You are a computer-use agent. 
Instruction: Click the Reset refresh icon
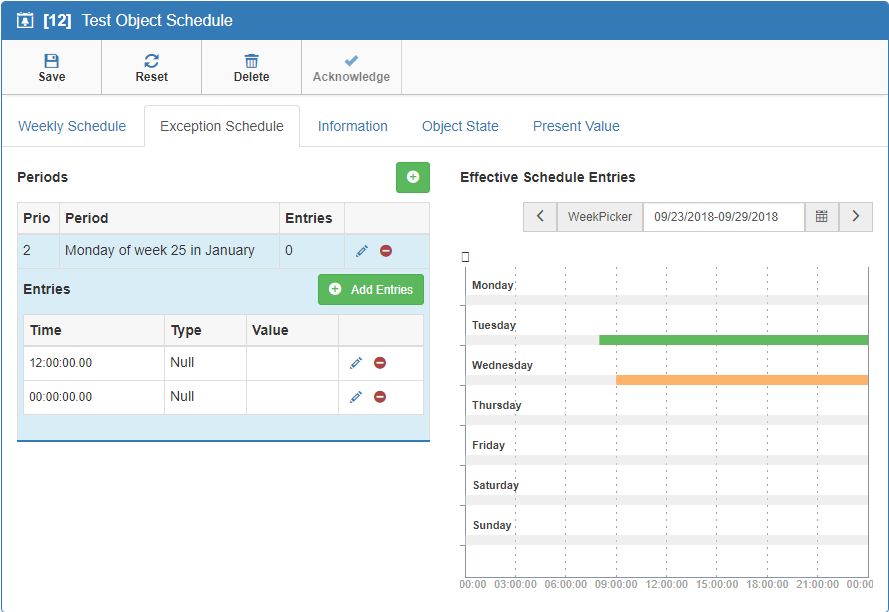click(x=151, y=61)
